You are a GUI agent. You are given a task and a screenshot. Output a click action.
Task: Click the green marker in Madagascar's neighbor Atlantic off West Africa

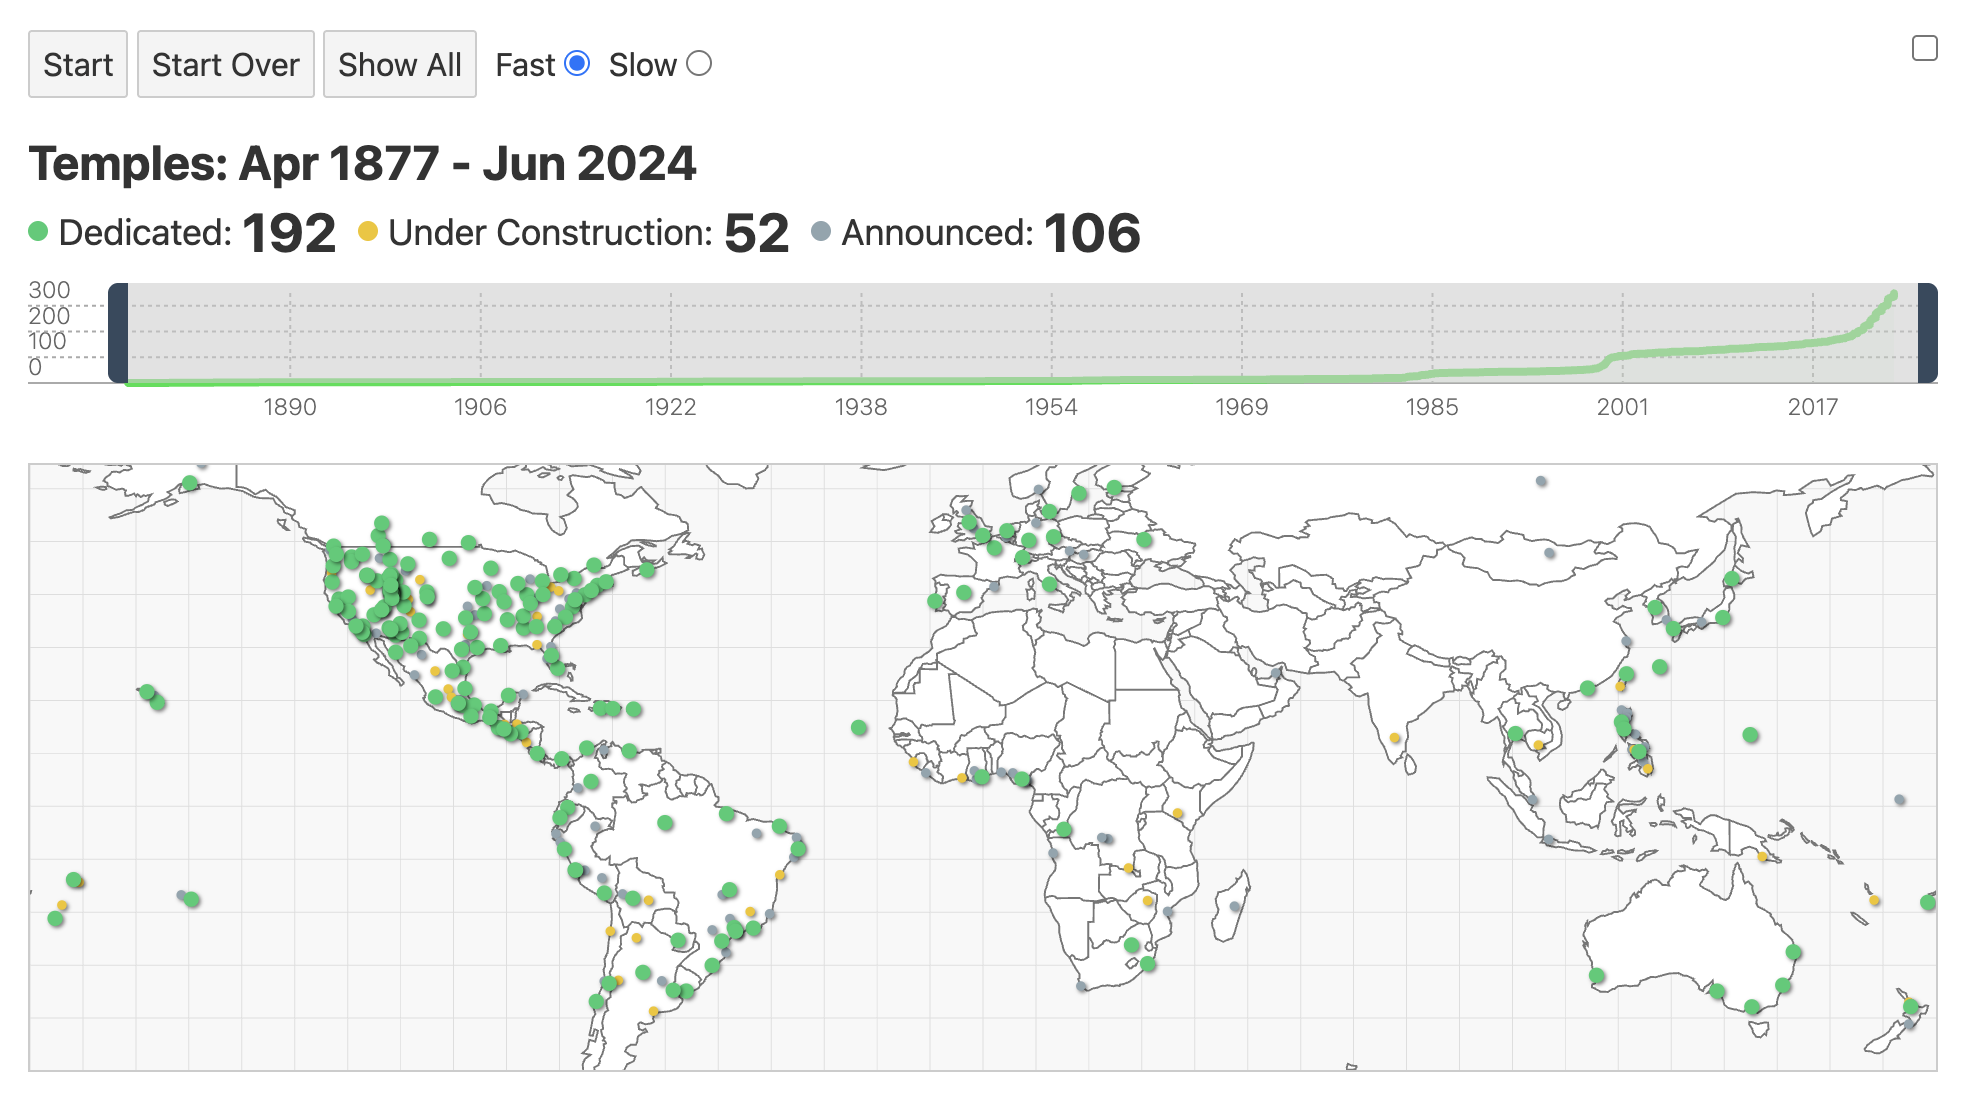(x=859, y=727)
